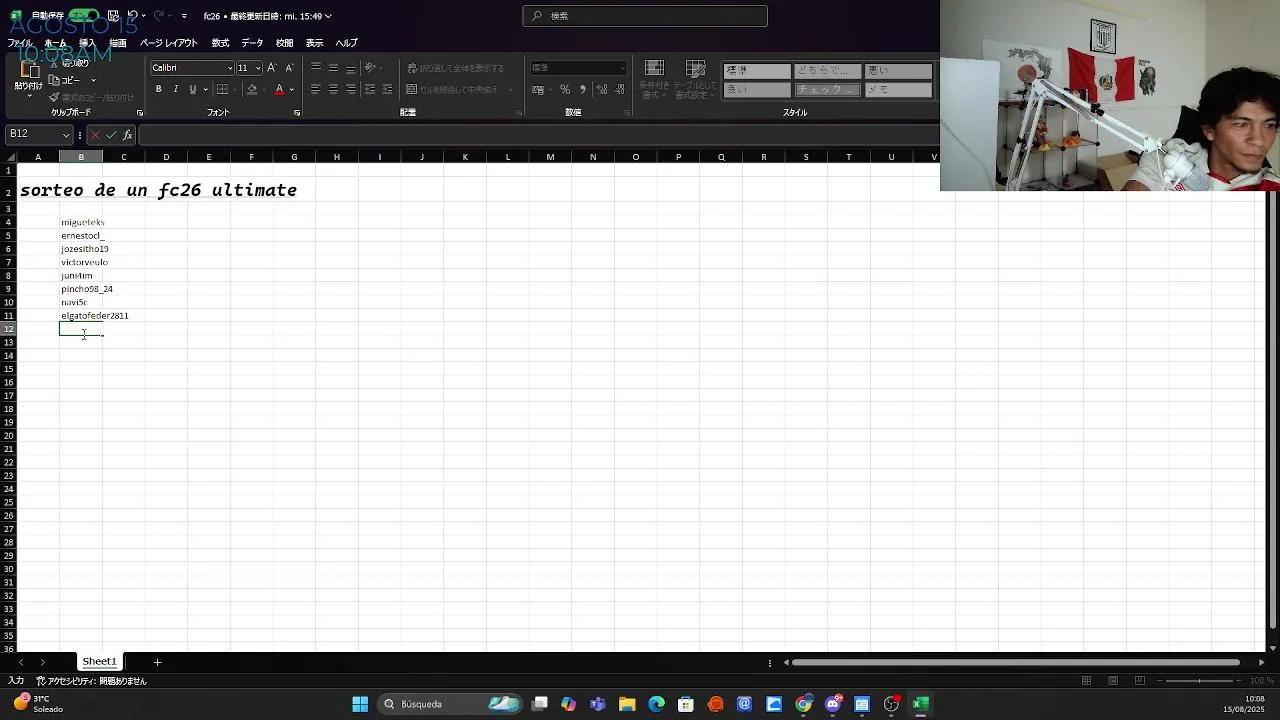This screenshot has height=720, width=1280.
Task: Open Format as Table (テーブルとして書式設定) menu
Action: pos(695,80)
